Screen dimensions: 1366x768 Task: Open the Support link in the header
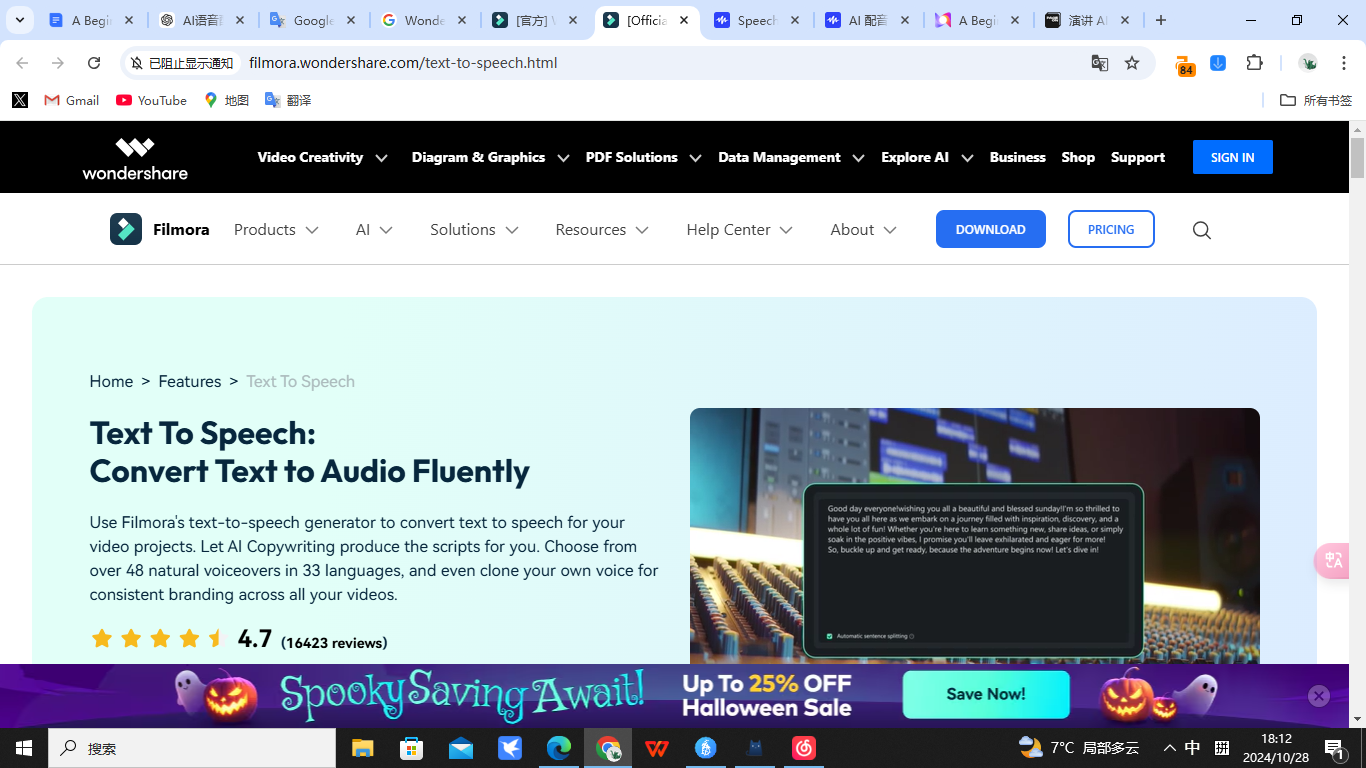[x=1138, y=157]
